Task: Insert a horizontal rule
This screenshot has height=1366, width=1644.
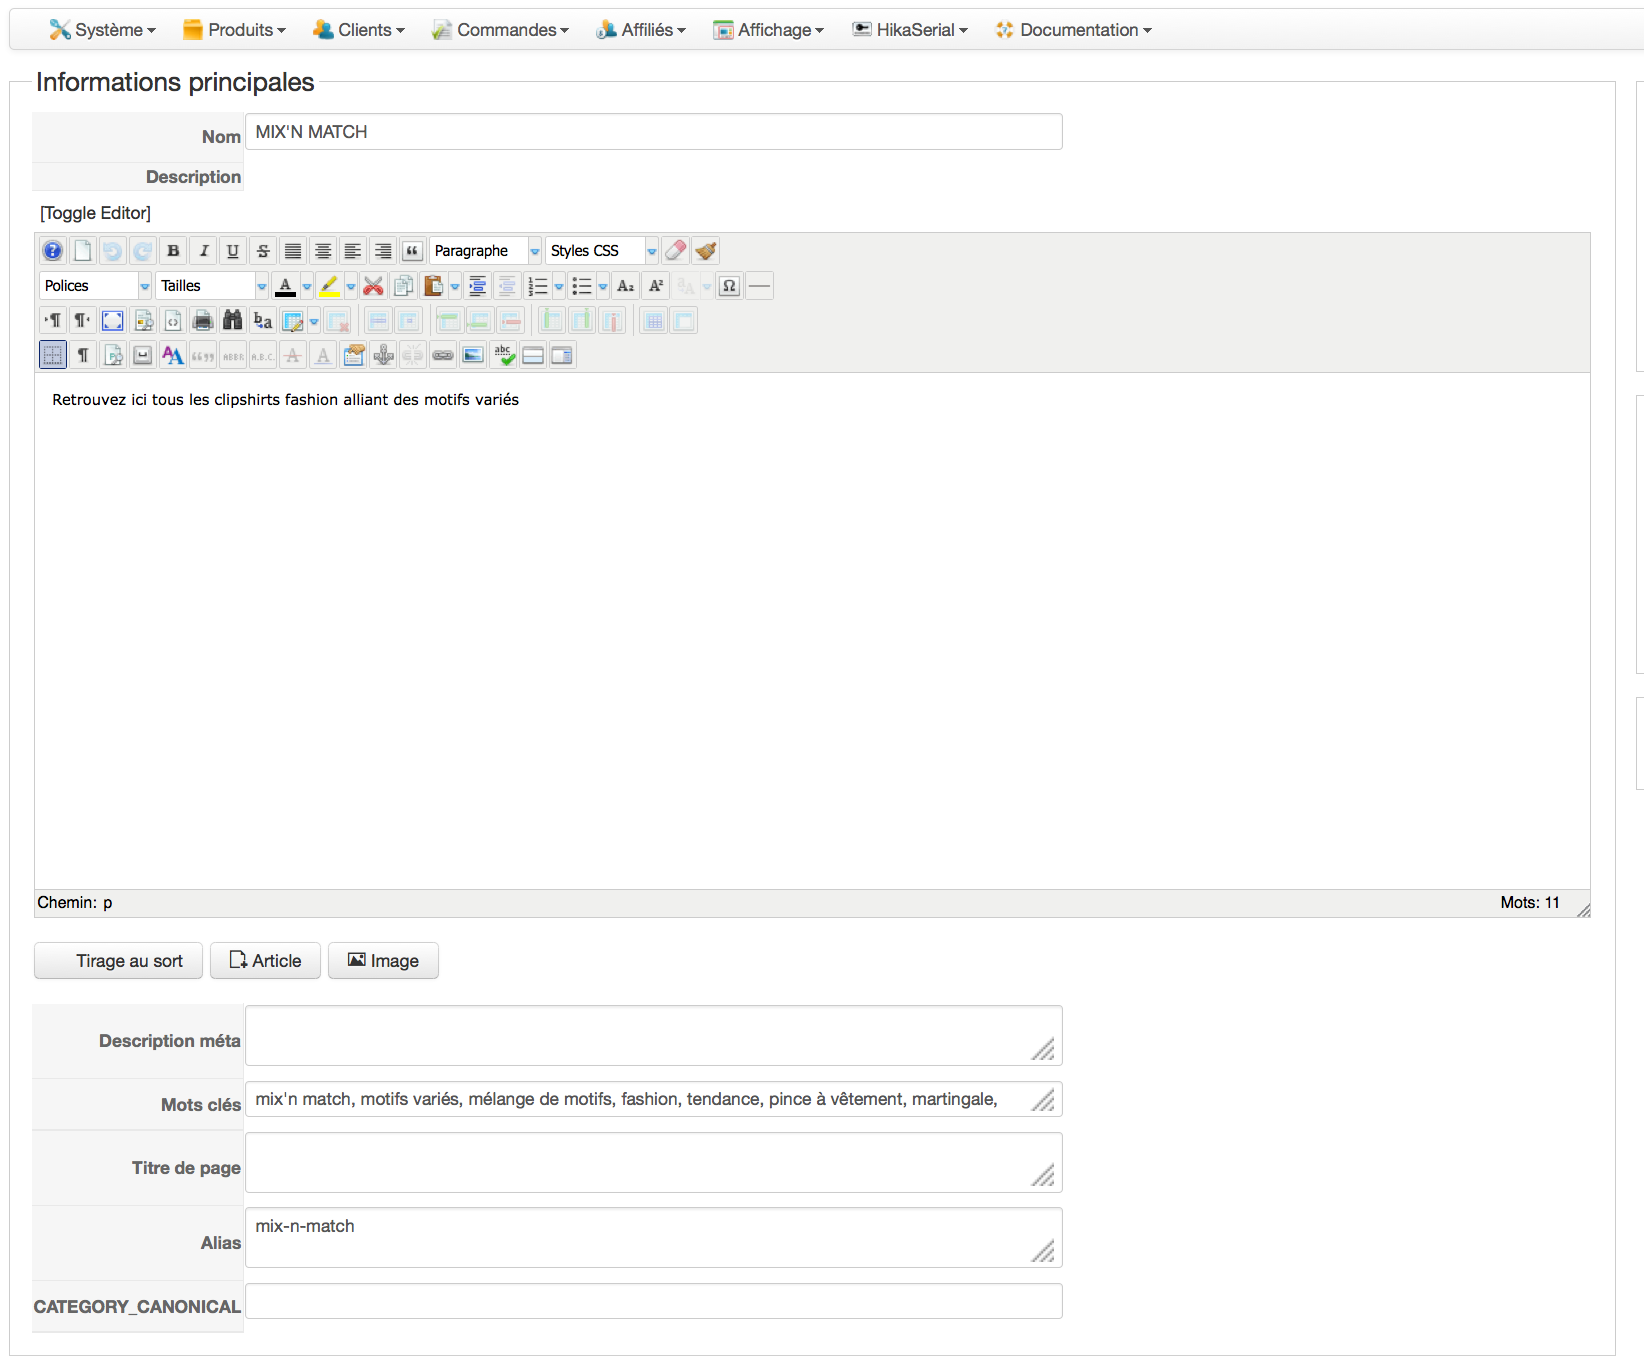Action: click(760, 286)
